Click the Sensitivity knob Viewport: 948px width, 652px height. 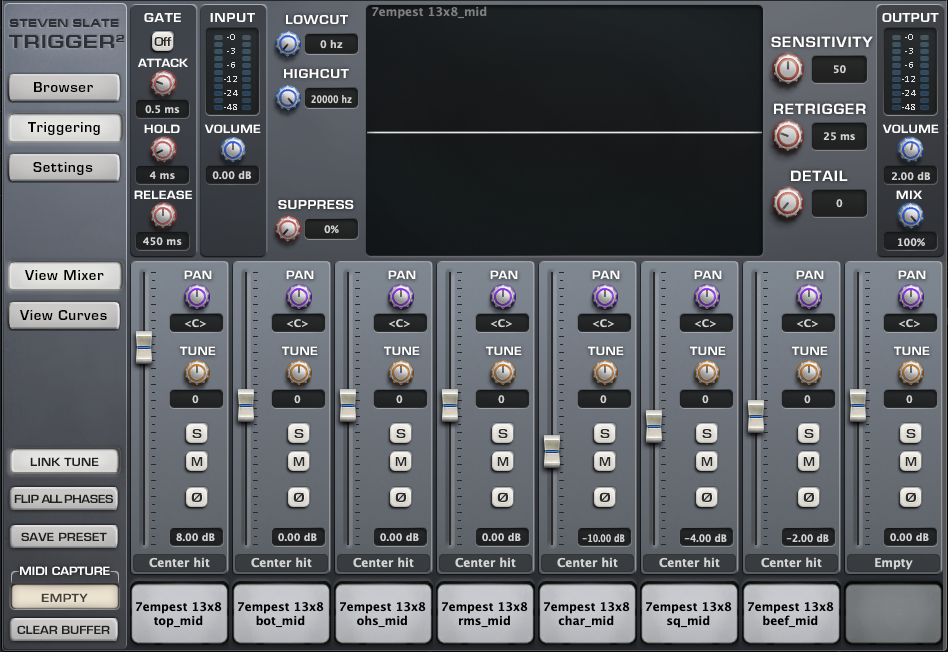point(788,69)
